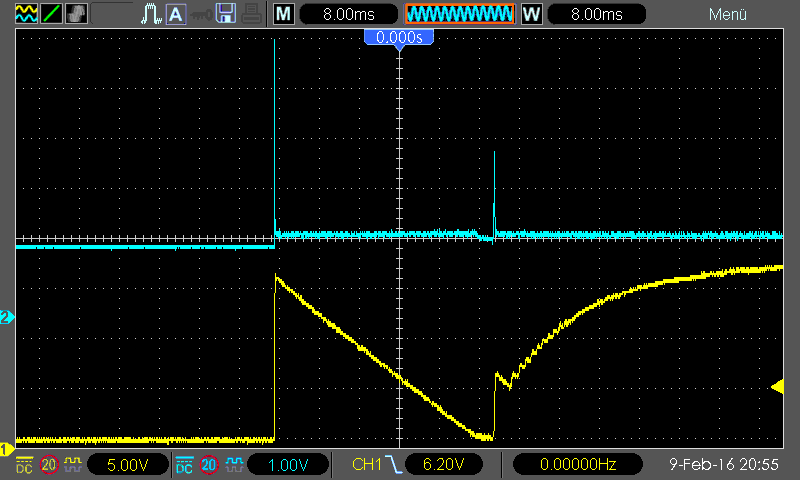This screenshot has width=800, height=480.
Task: Select the green line vector display icon
Action: (x=51, y=14)
